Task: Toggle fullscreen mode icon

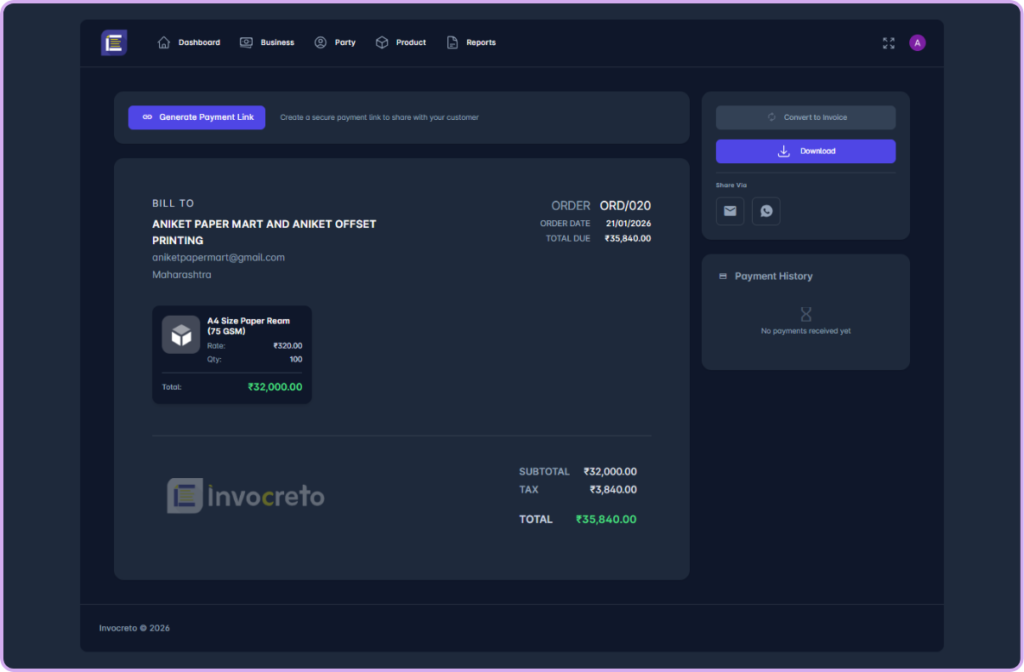Action: [888, 43]
